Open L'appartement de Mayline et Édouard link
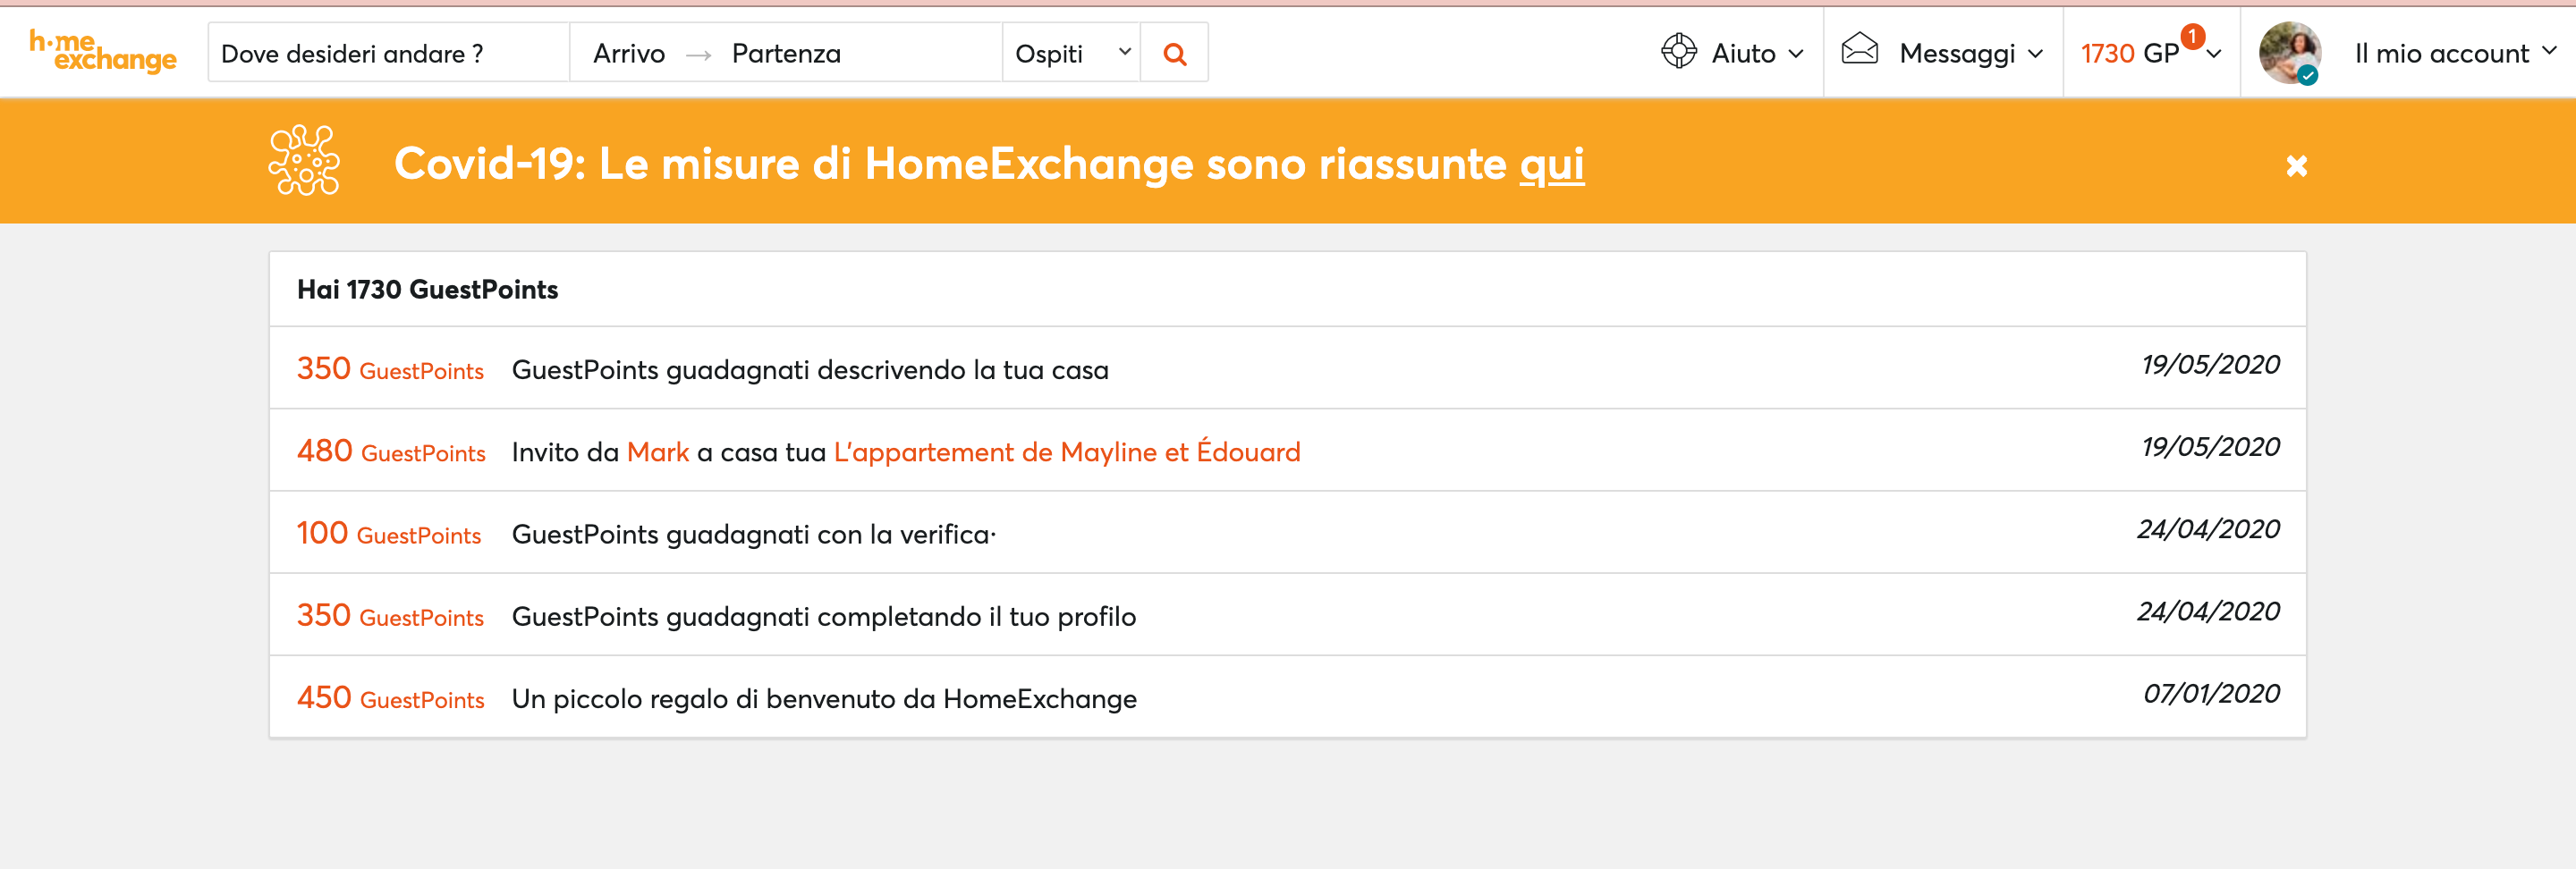 click(1067, 452)
